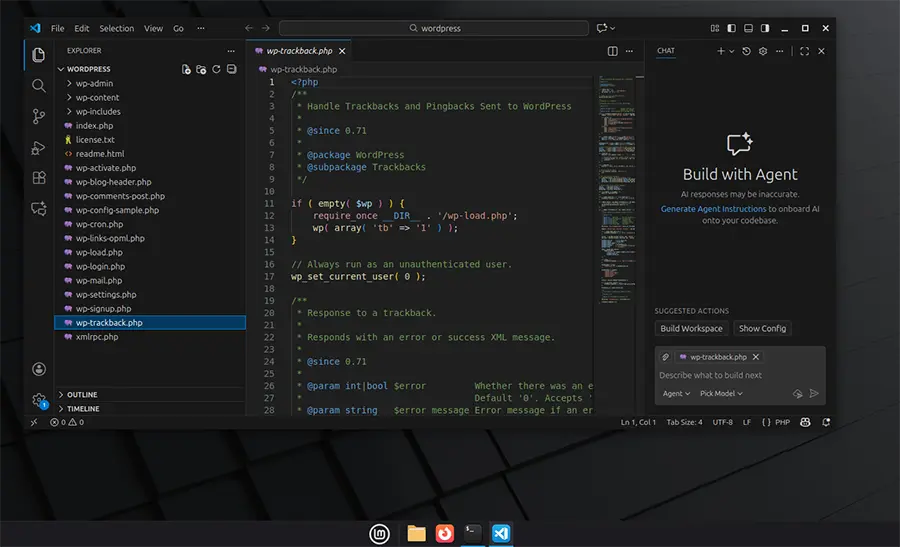Click the code minimap overview
The image size is (900, 547).
(616, 189)
